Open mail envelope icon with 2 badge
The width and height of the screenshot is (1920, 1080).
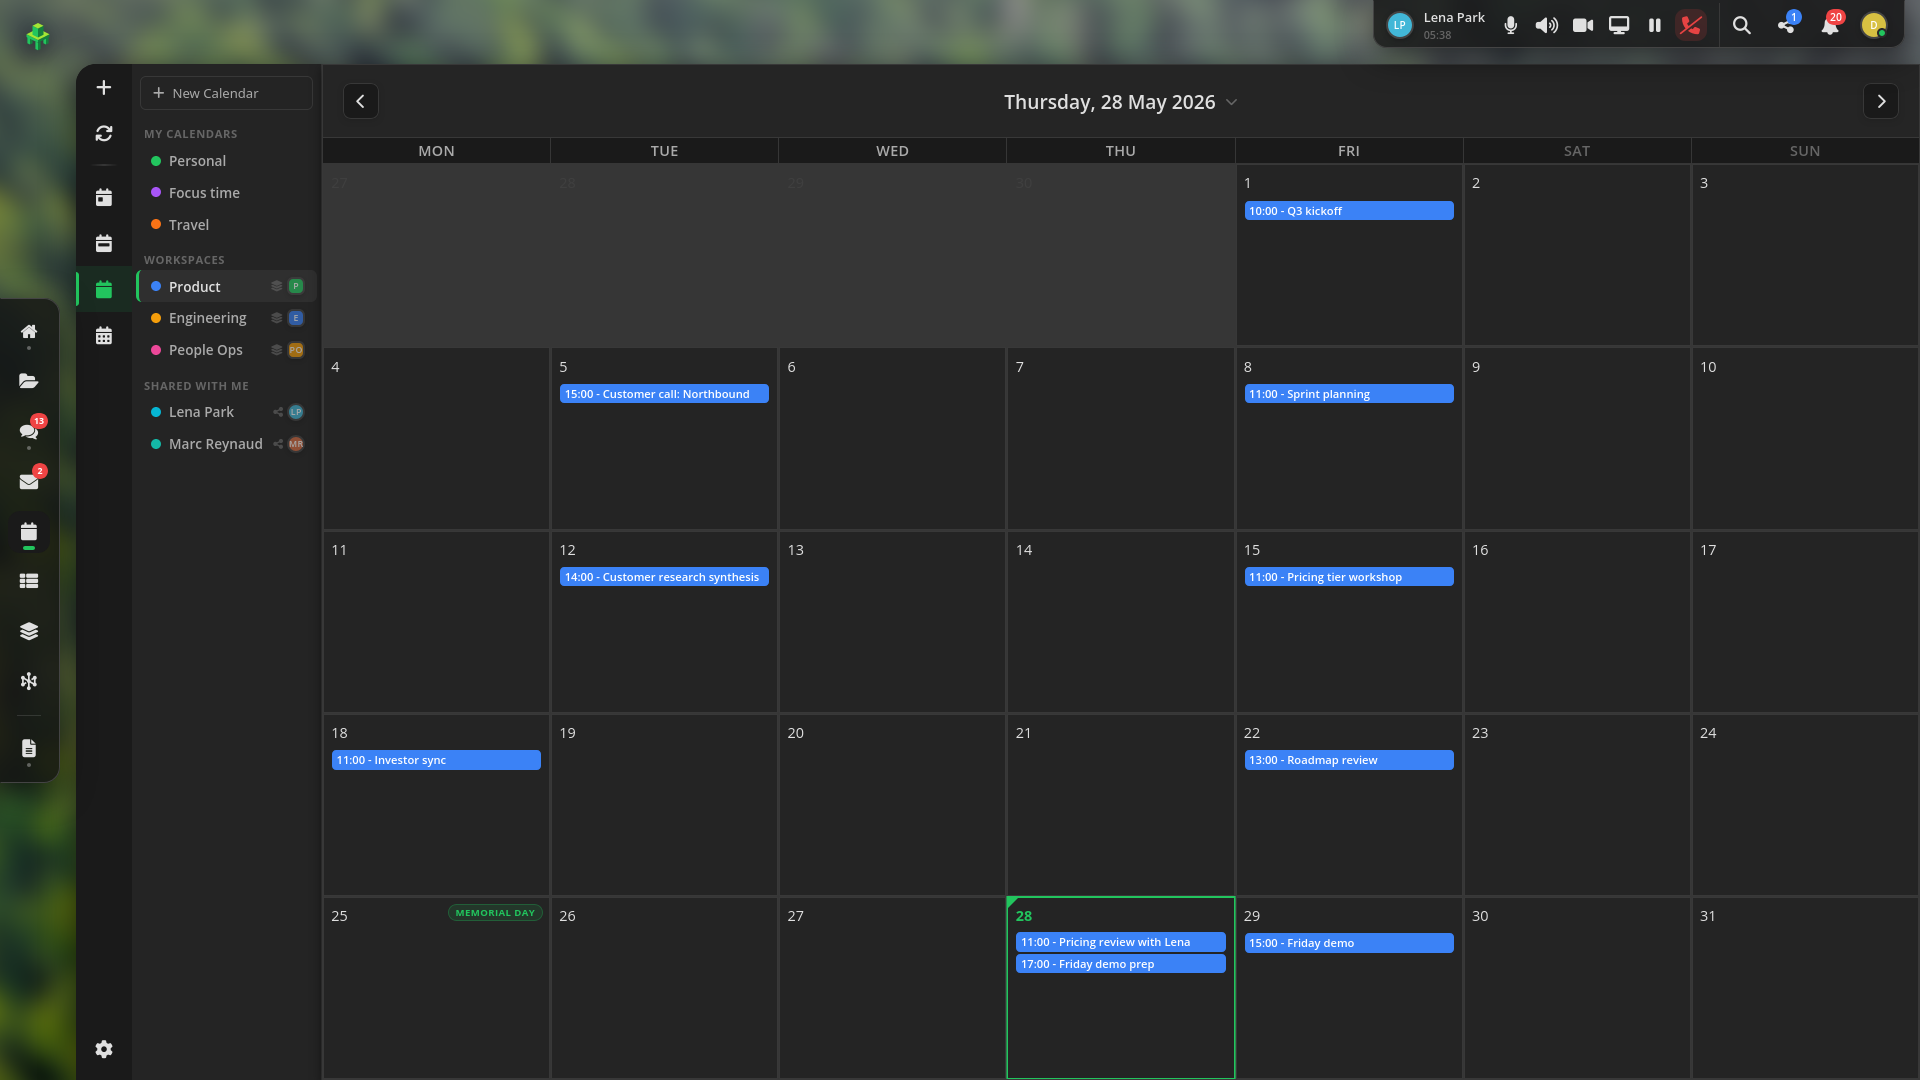click(29, 481)
